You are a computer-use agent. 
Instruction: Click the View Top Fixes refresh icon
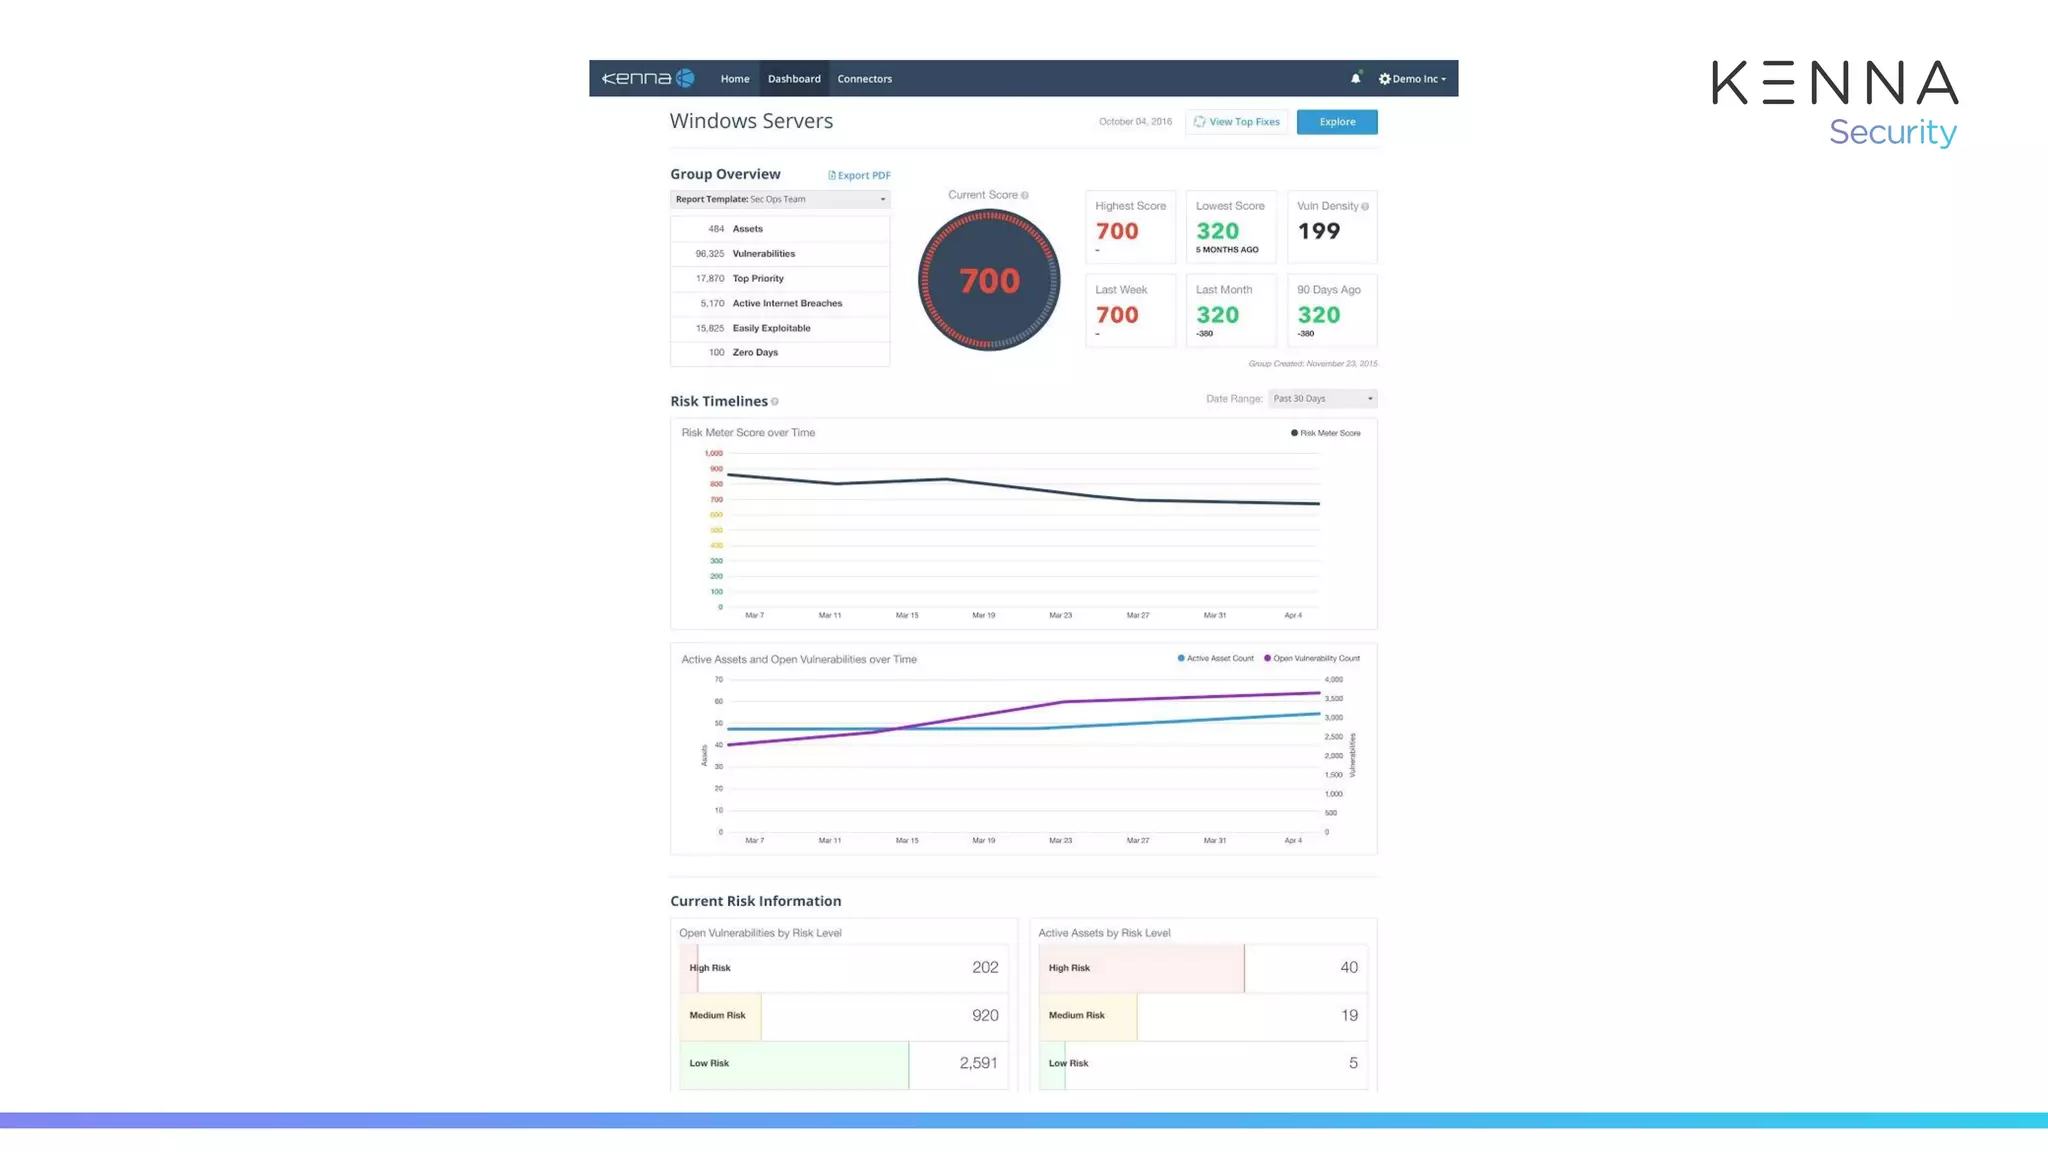(1199, 122)
